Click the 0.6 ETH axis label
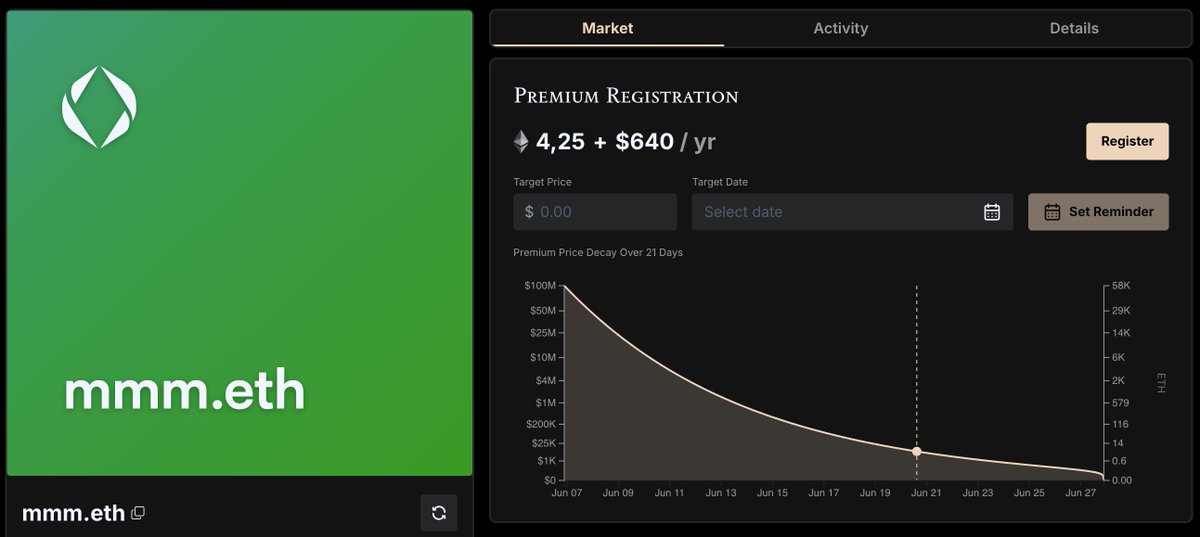Screen dimensions: 1200x537 pos(1119,461)
